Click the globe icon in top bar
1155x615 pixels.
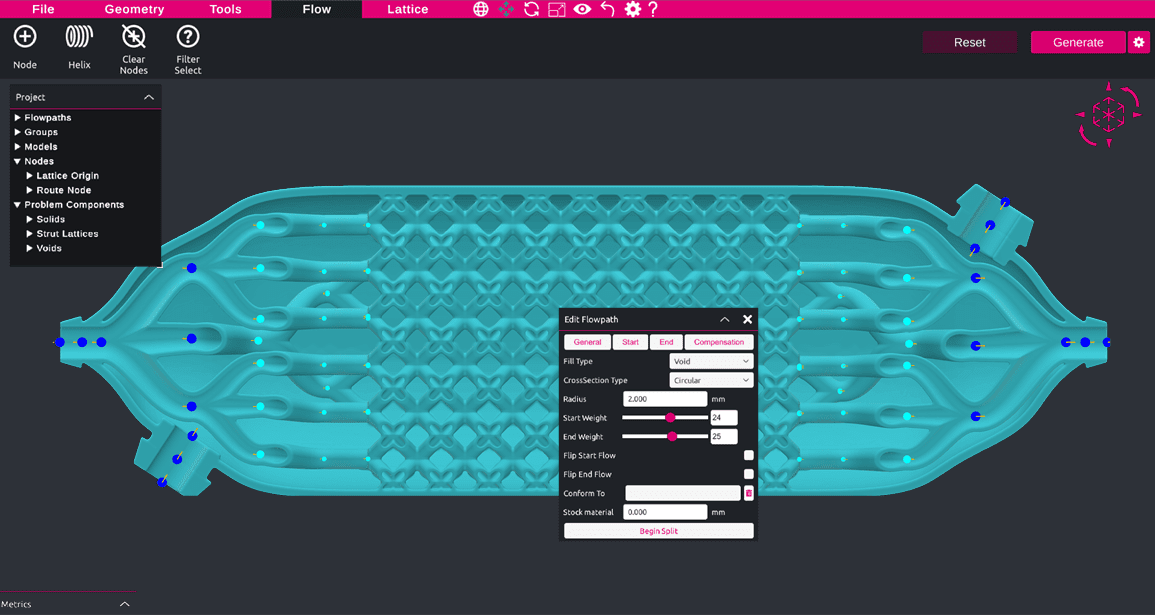click(x=481, y=10)
